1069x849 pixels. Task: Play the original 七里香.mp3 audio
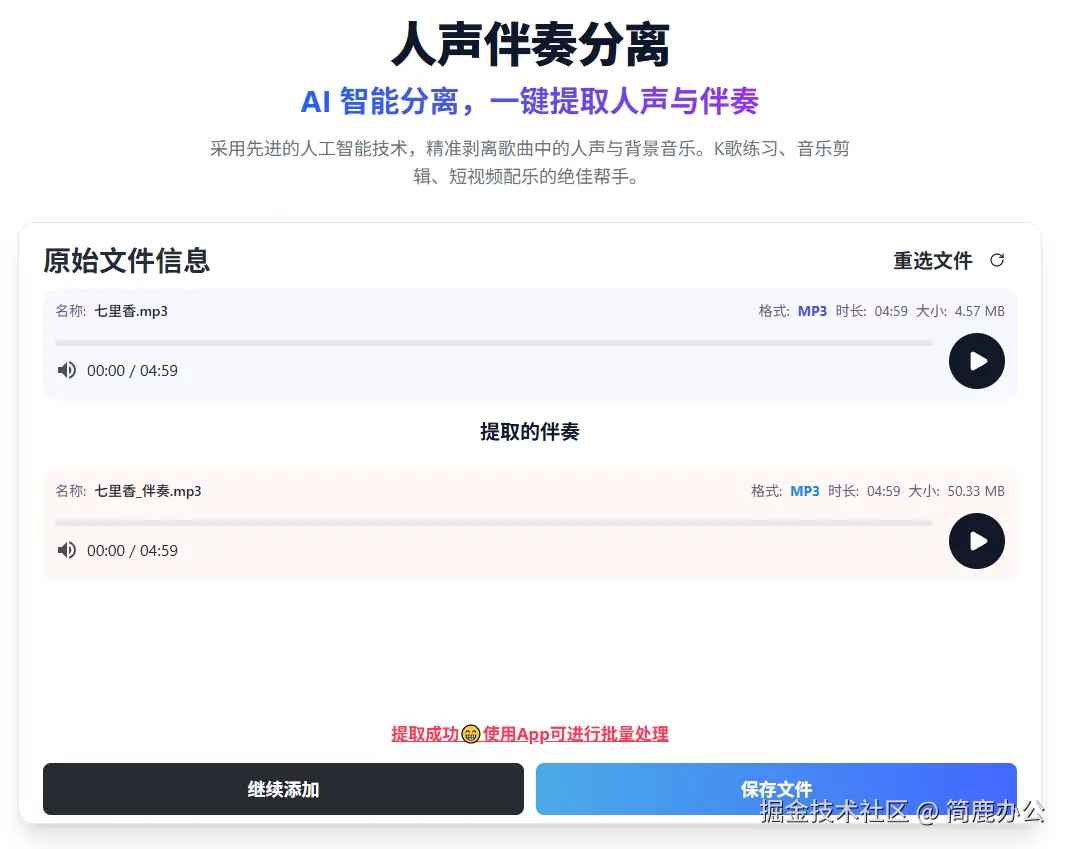coord(976,361)
